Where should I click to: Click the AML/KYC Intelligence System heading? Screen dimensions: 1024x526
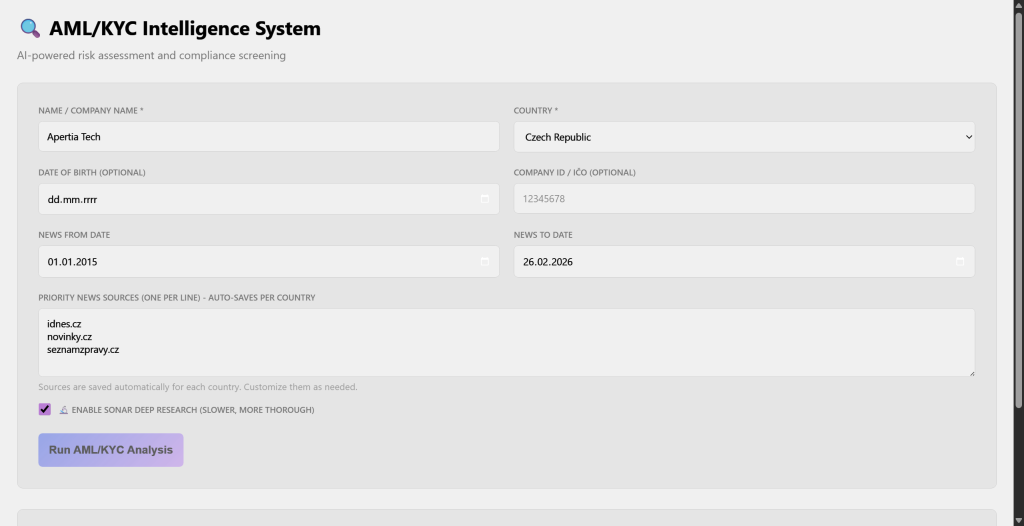point(185,29)
